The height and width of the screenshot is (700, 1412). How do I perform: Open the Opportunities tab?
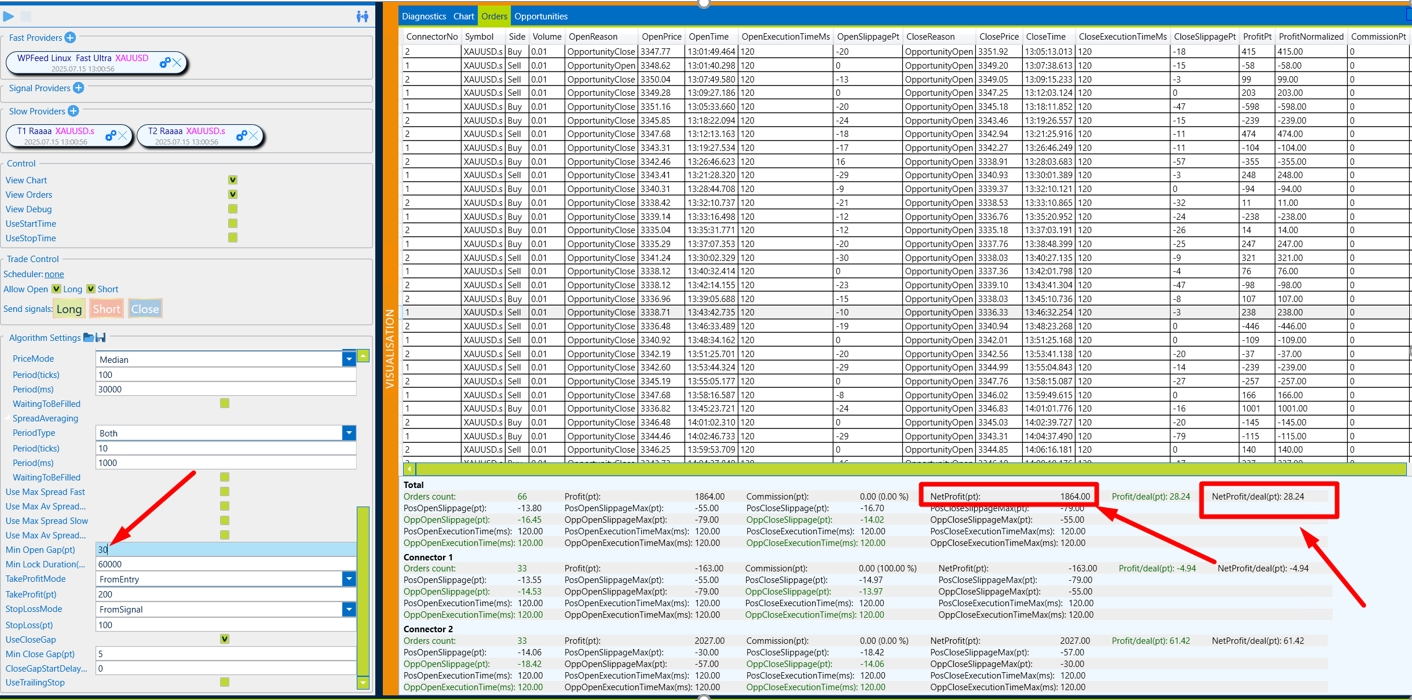click(x=541, y=16)
